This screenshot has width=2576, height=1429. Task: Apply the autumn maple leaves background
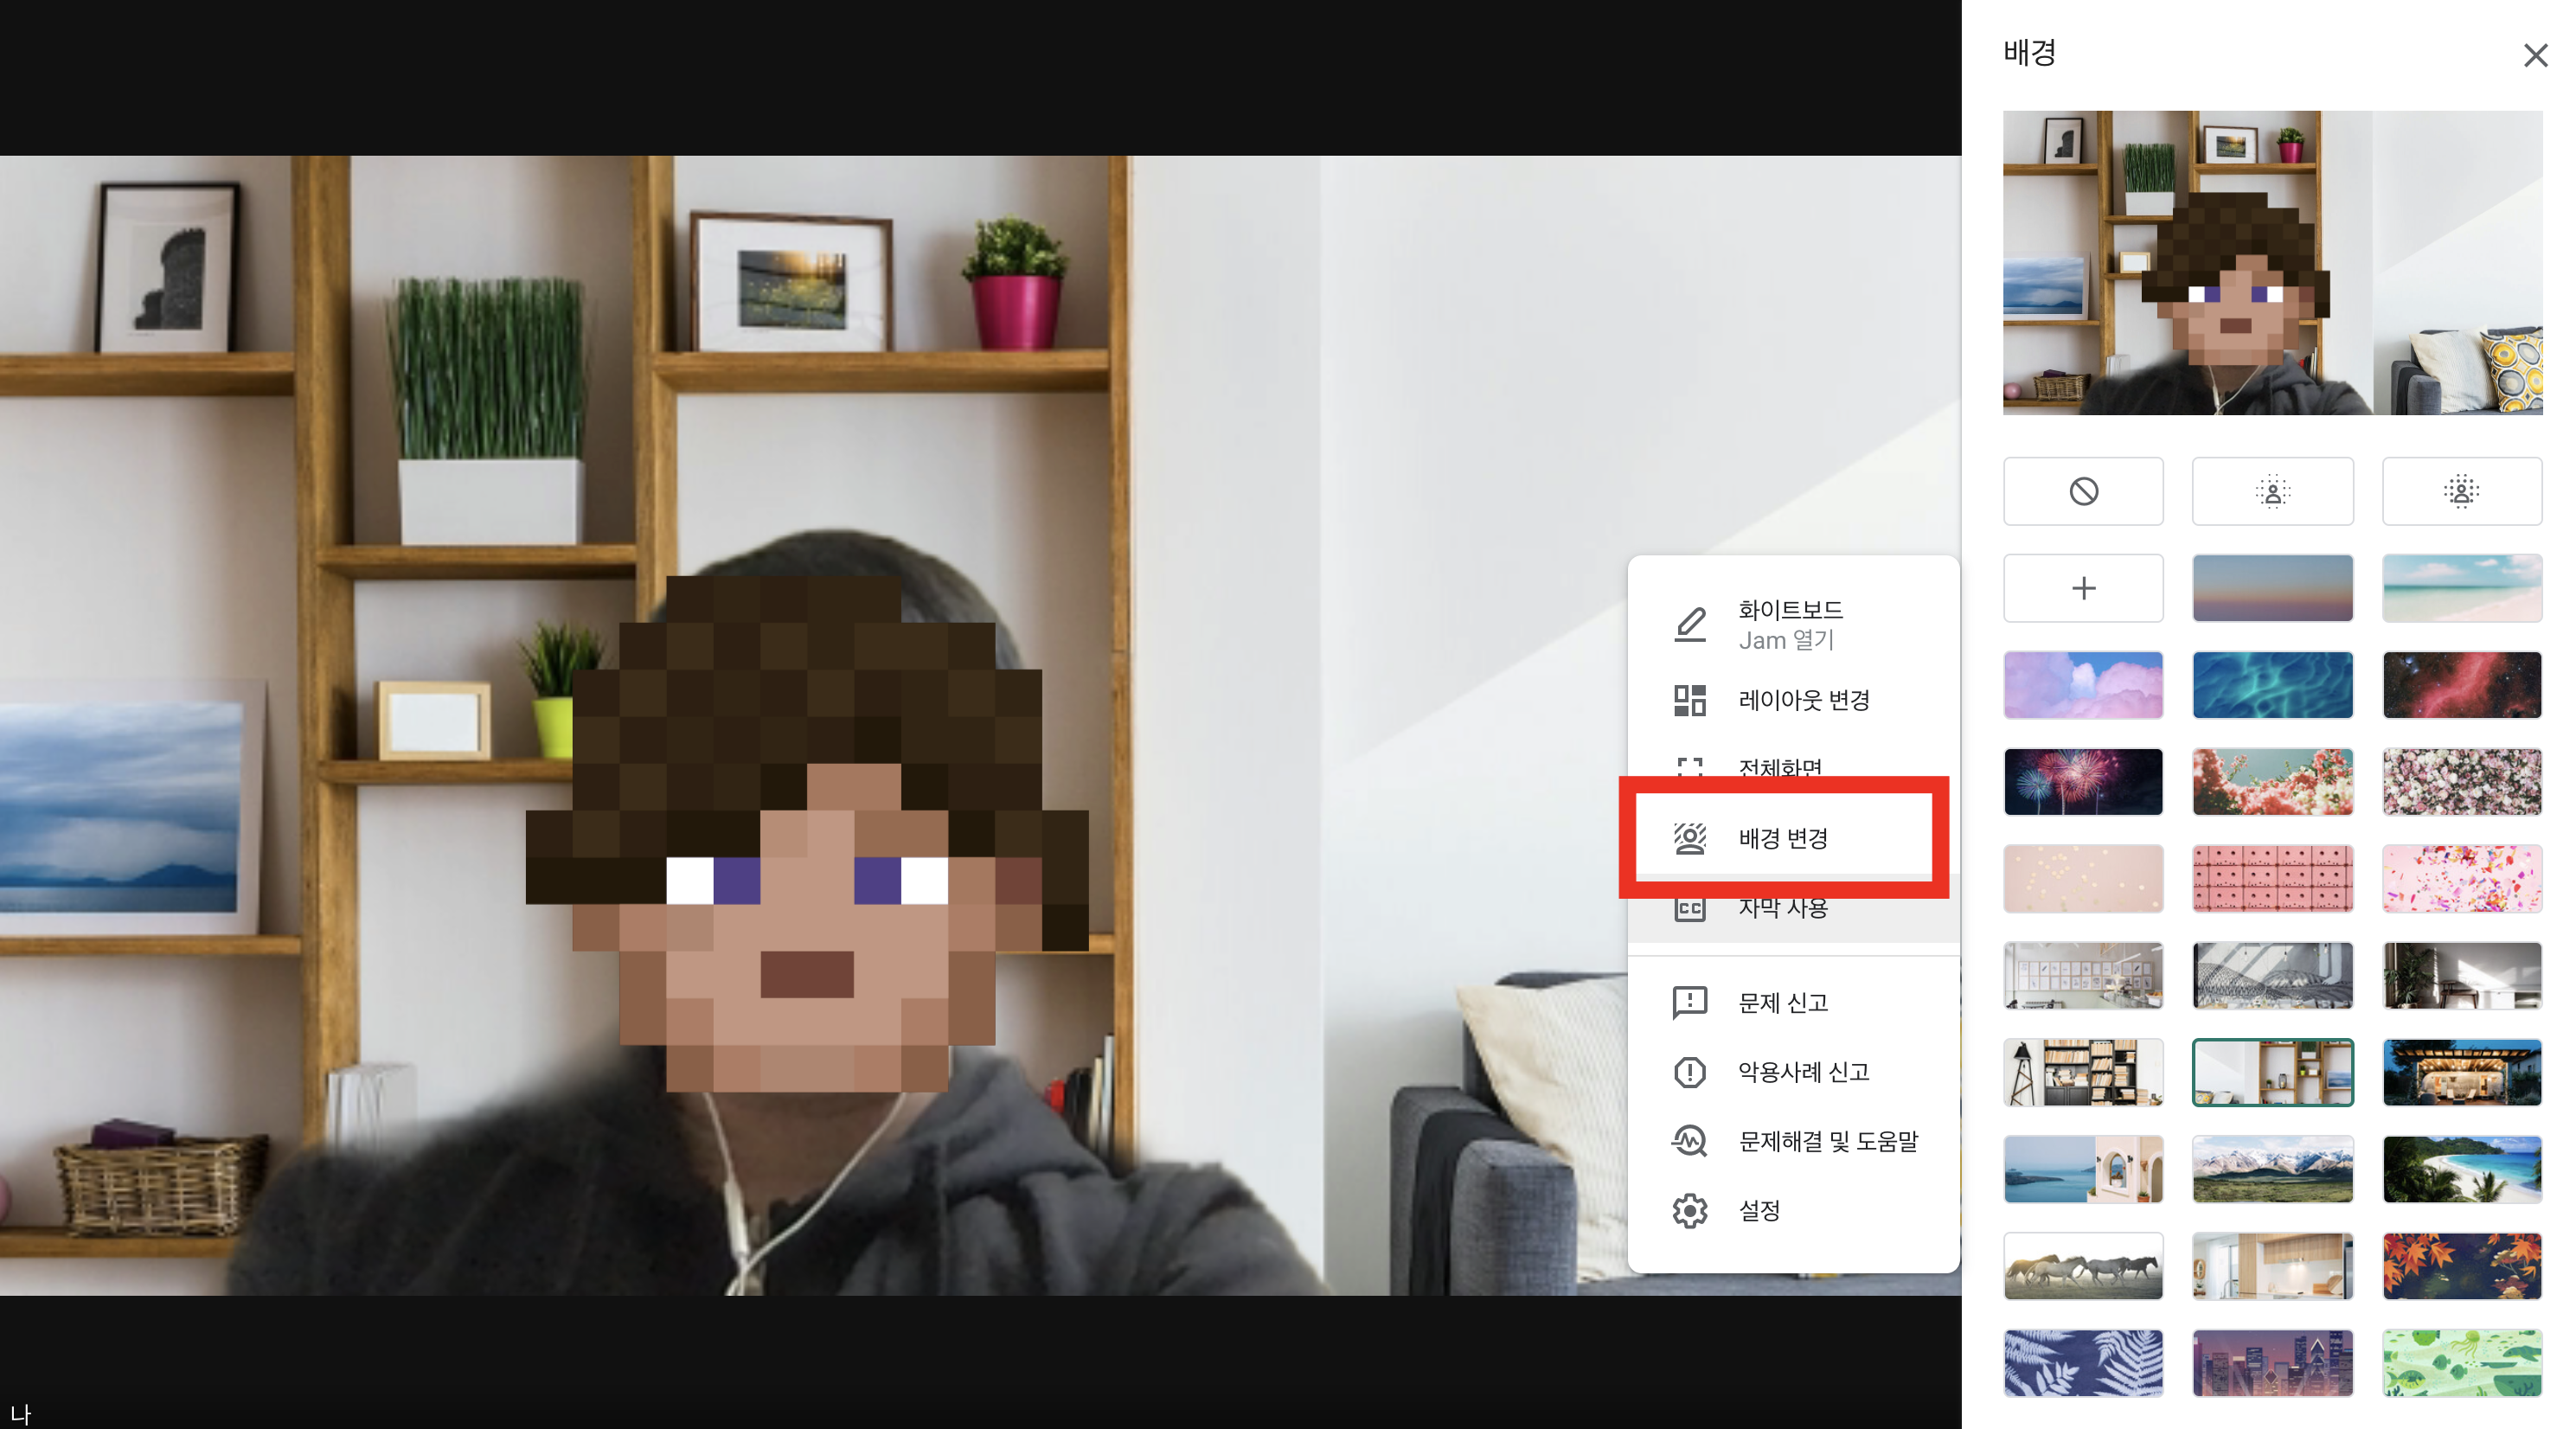point(2461,1266)
